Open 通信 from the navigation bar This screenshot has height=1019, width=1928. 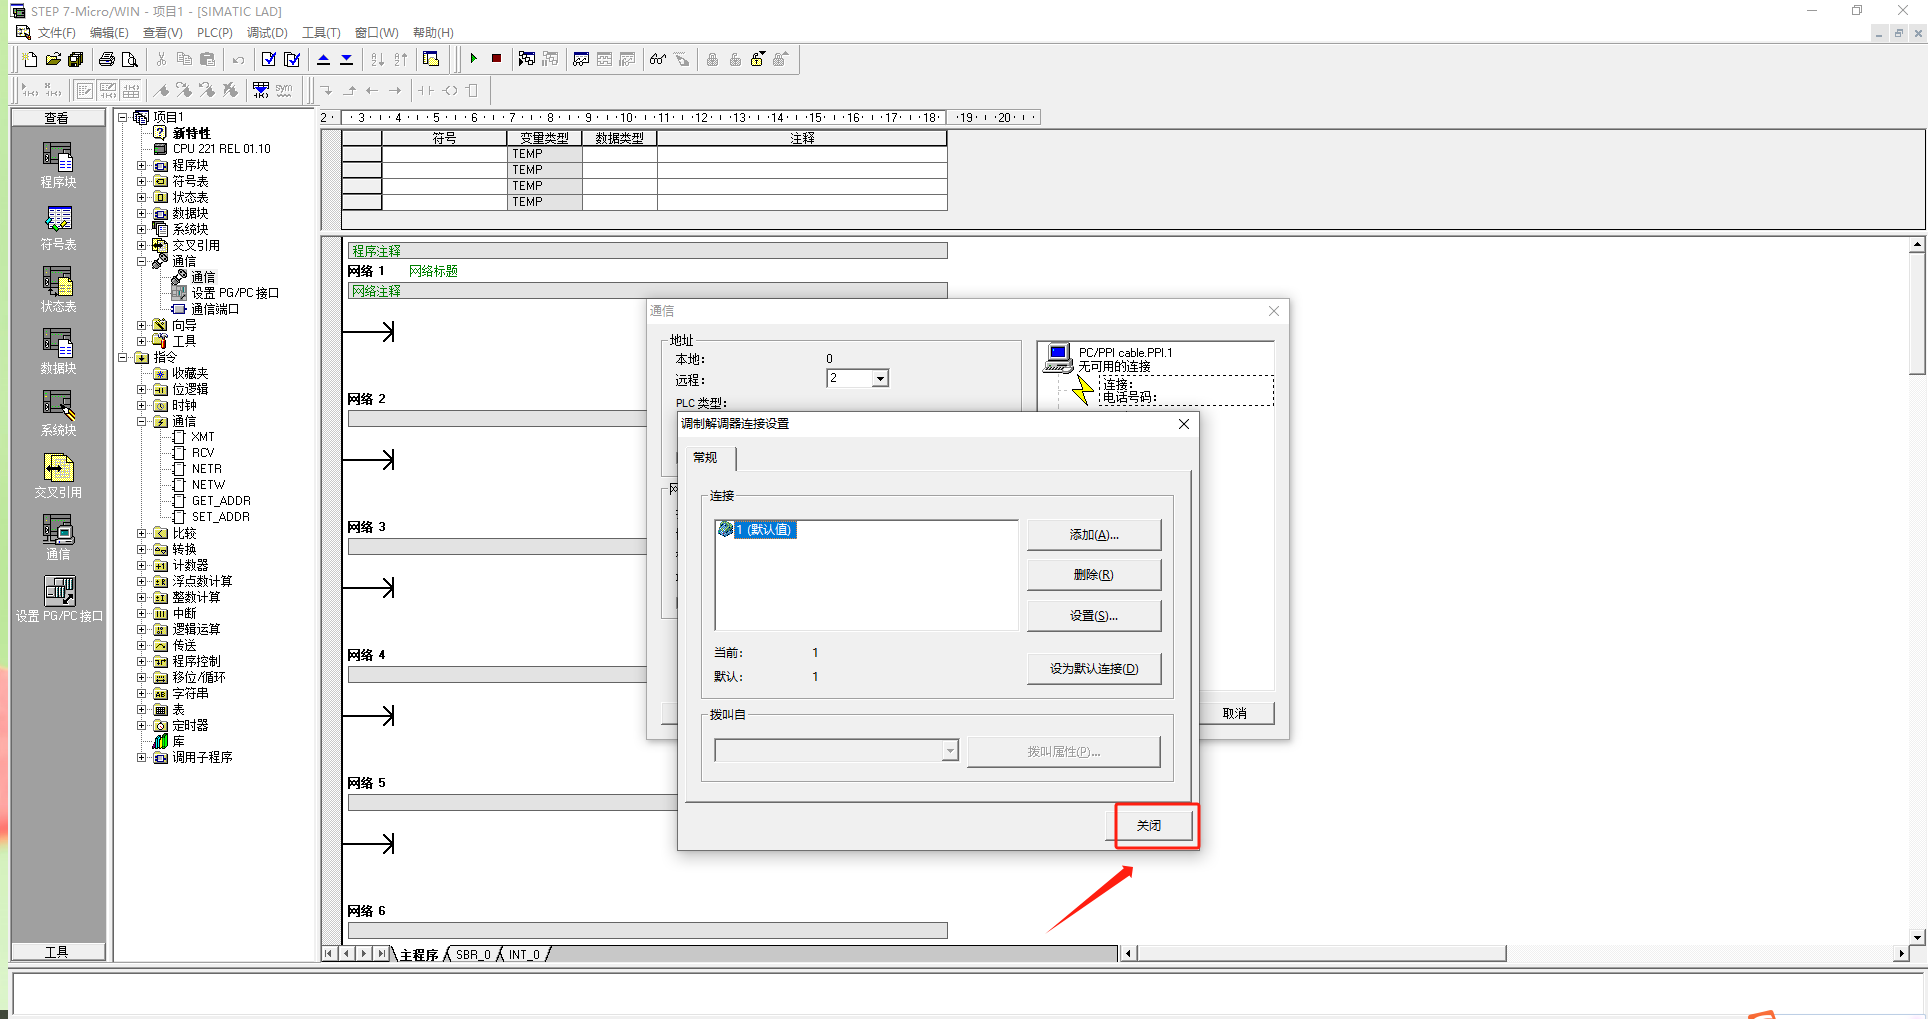pos(58,538)
